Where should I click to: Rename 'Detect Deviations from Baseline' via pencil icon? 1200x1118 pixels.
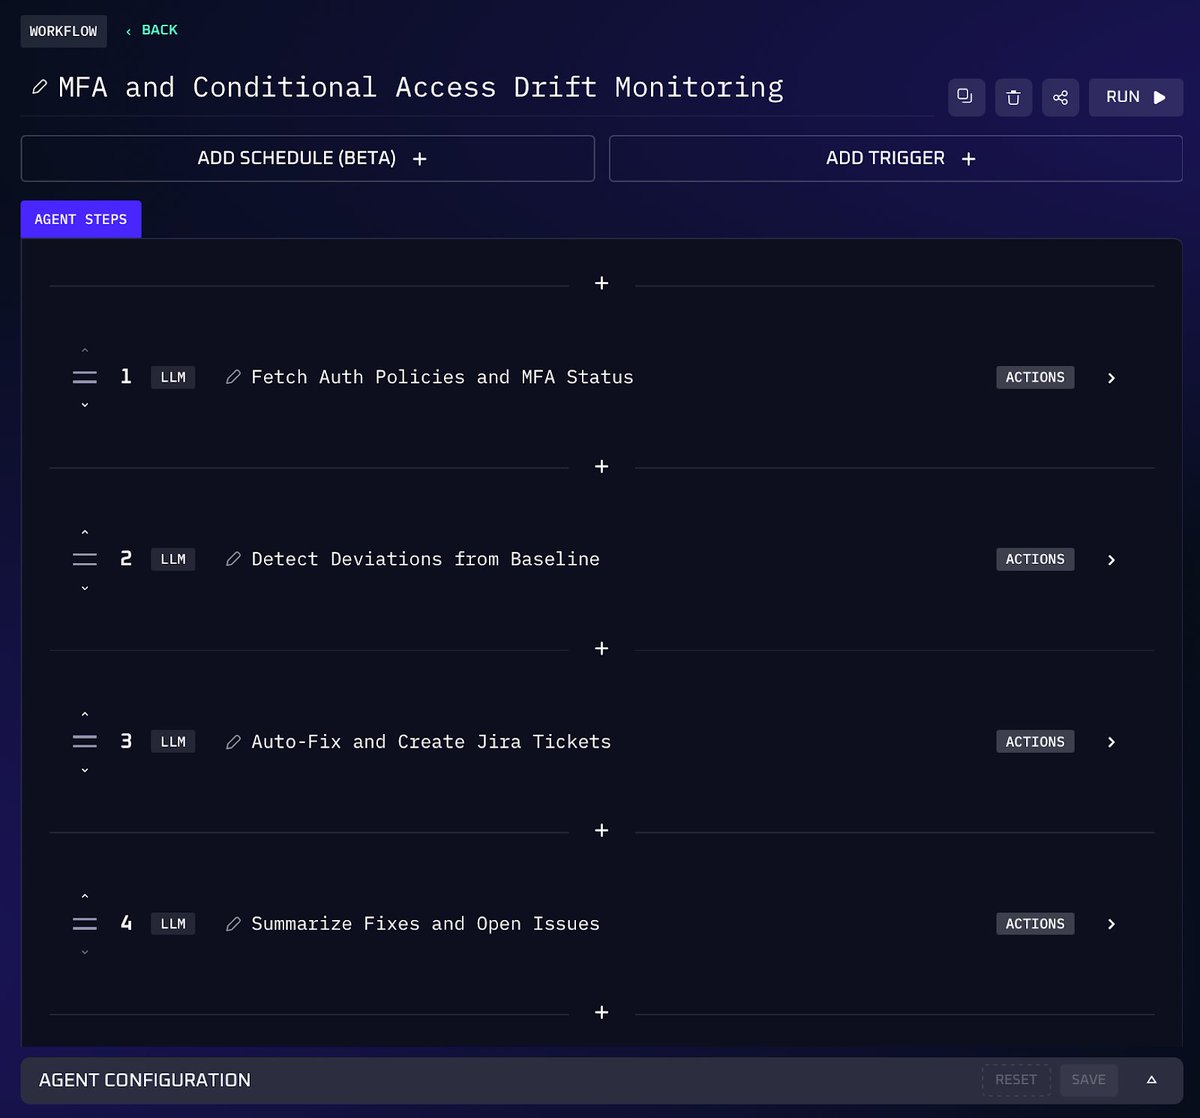[233, 559]
